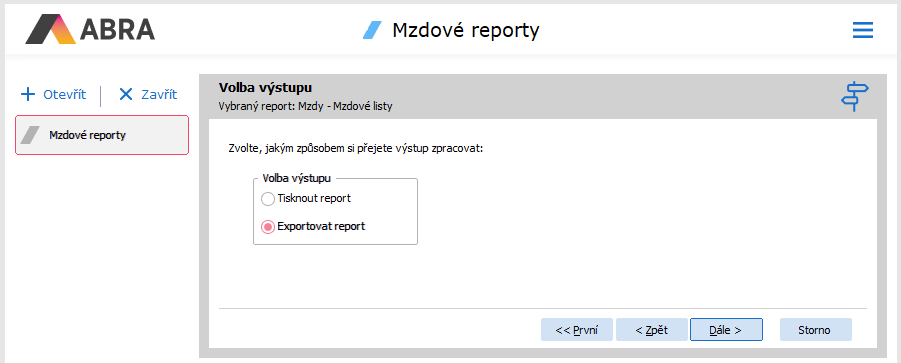The image size is (901, 363).
Task: Click the Volba výstupu wizard heading
Action: (265, 88)
